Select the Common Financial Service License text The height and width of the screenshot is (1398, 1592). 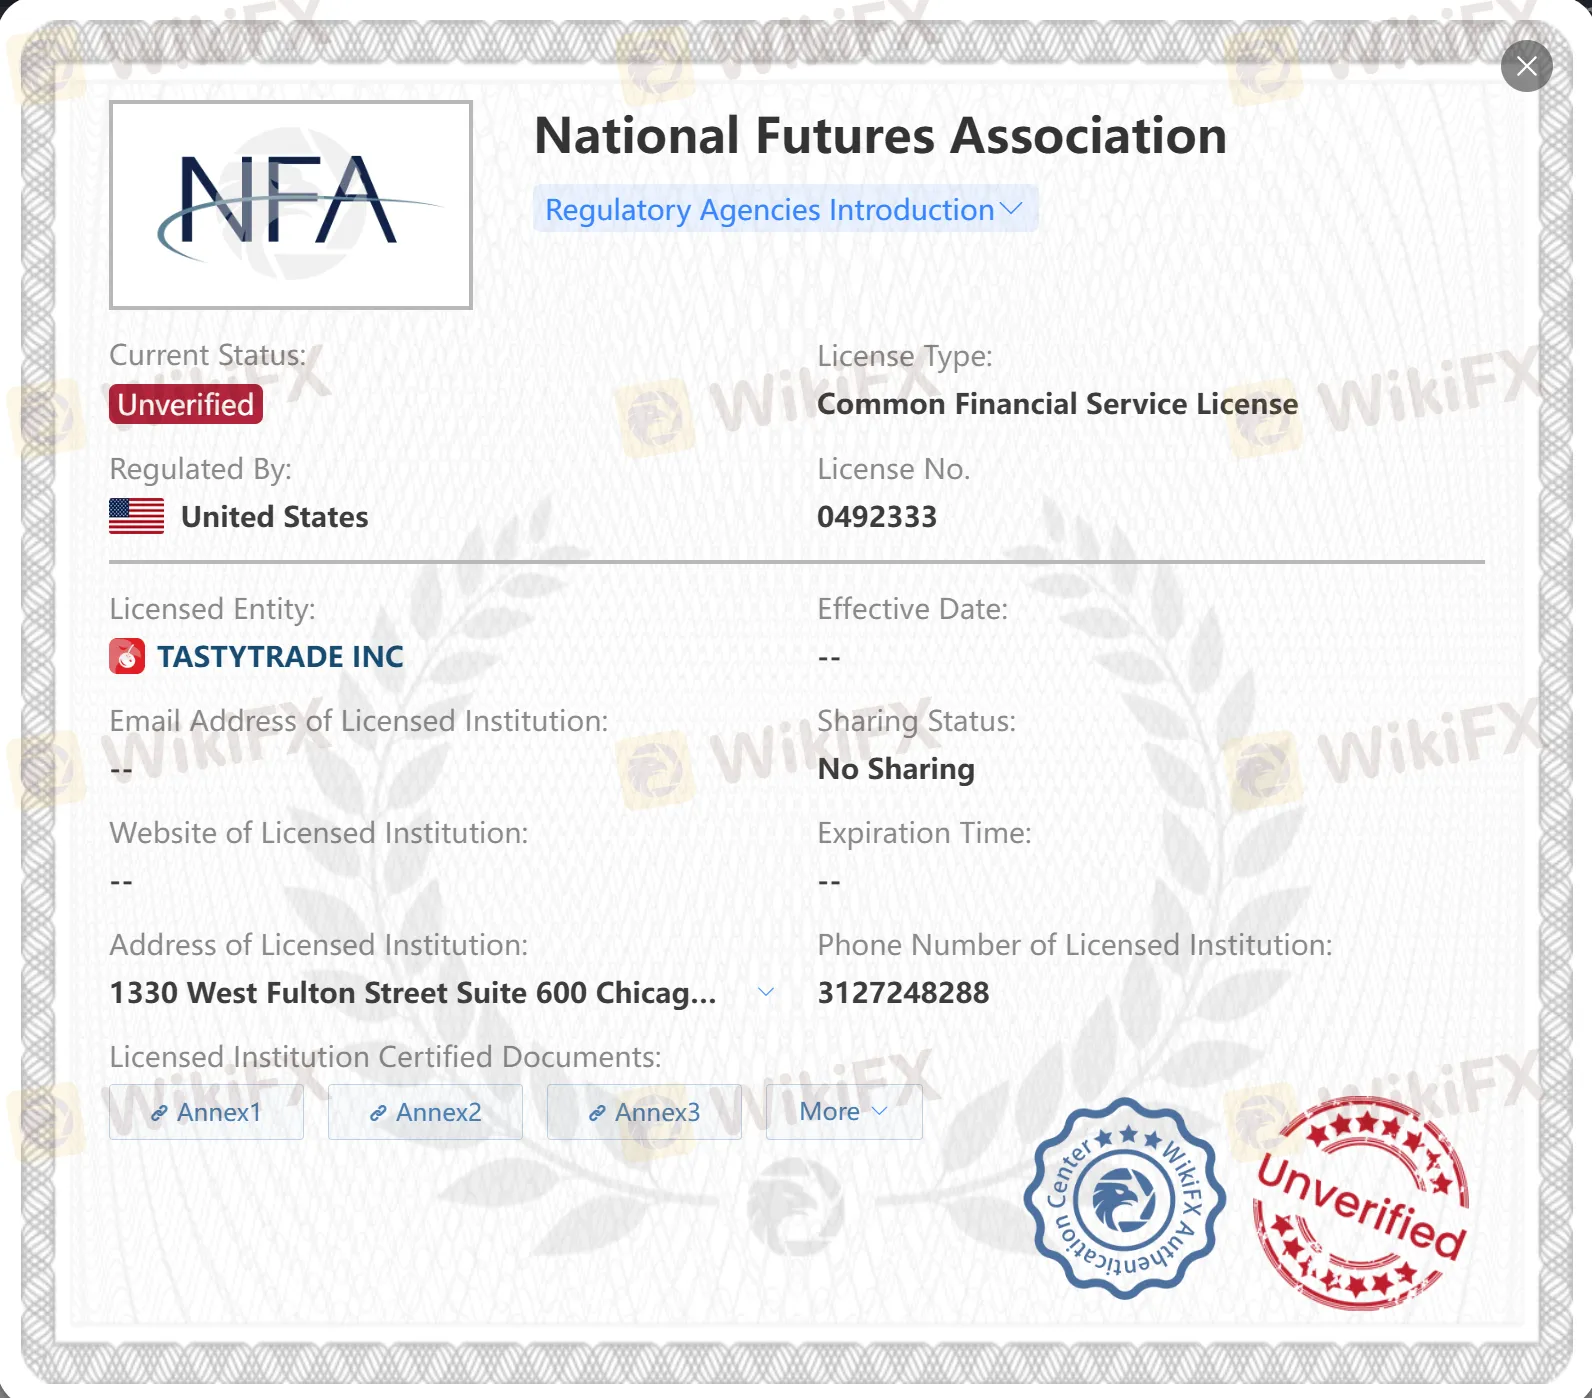(x=1057, y=404)
